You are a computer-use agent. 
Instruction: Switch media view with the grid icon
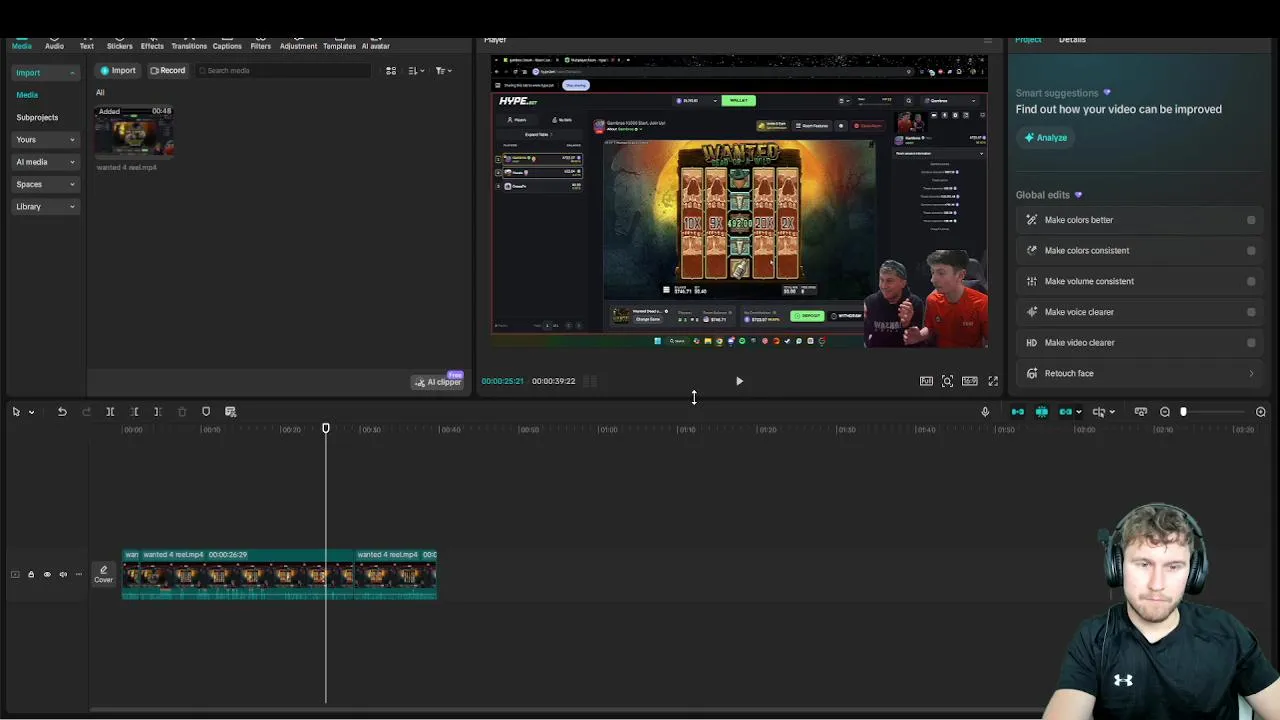[391, 71]
